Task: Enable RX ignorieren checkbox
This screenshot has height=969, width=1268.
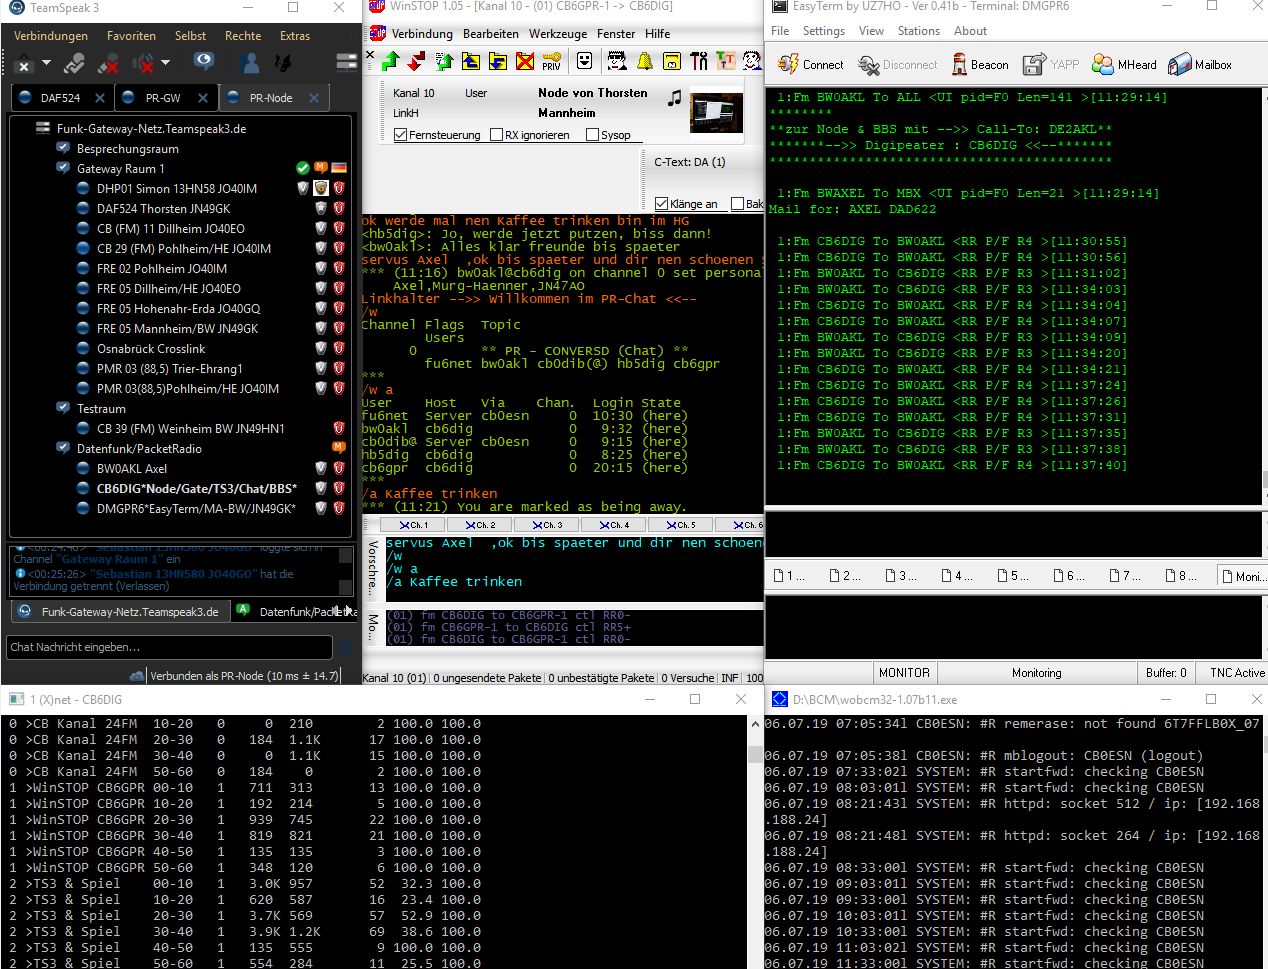Action: (x=497, y=135)
